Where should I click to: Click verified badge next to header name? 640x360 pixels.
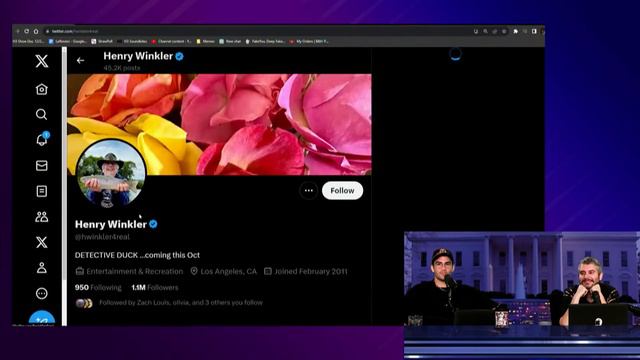(x=179, y=56)
